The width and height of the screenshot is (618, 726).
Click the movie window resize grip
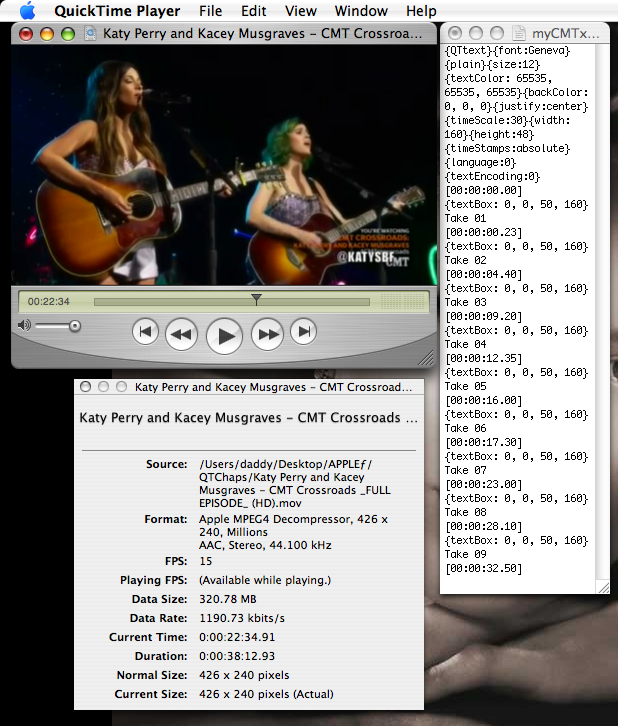[x=425, y=358]
